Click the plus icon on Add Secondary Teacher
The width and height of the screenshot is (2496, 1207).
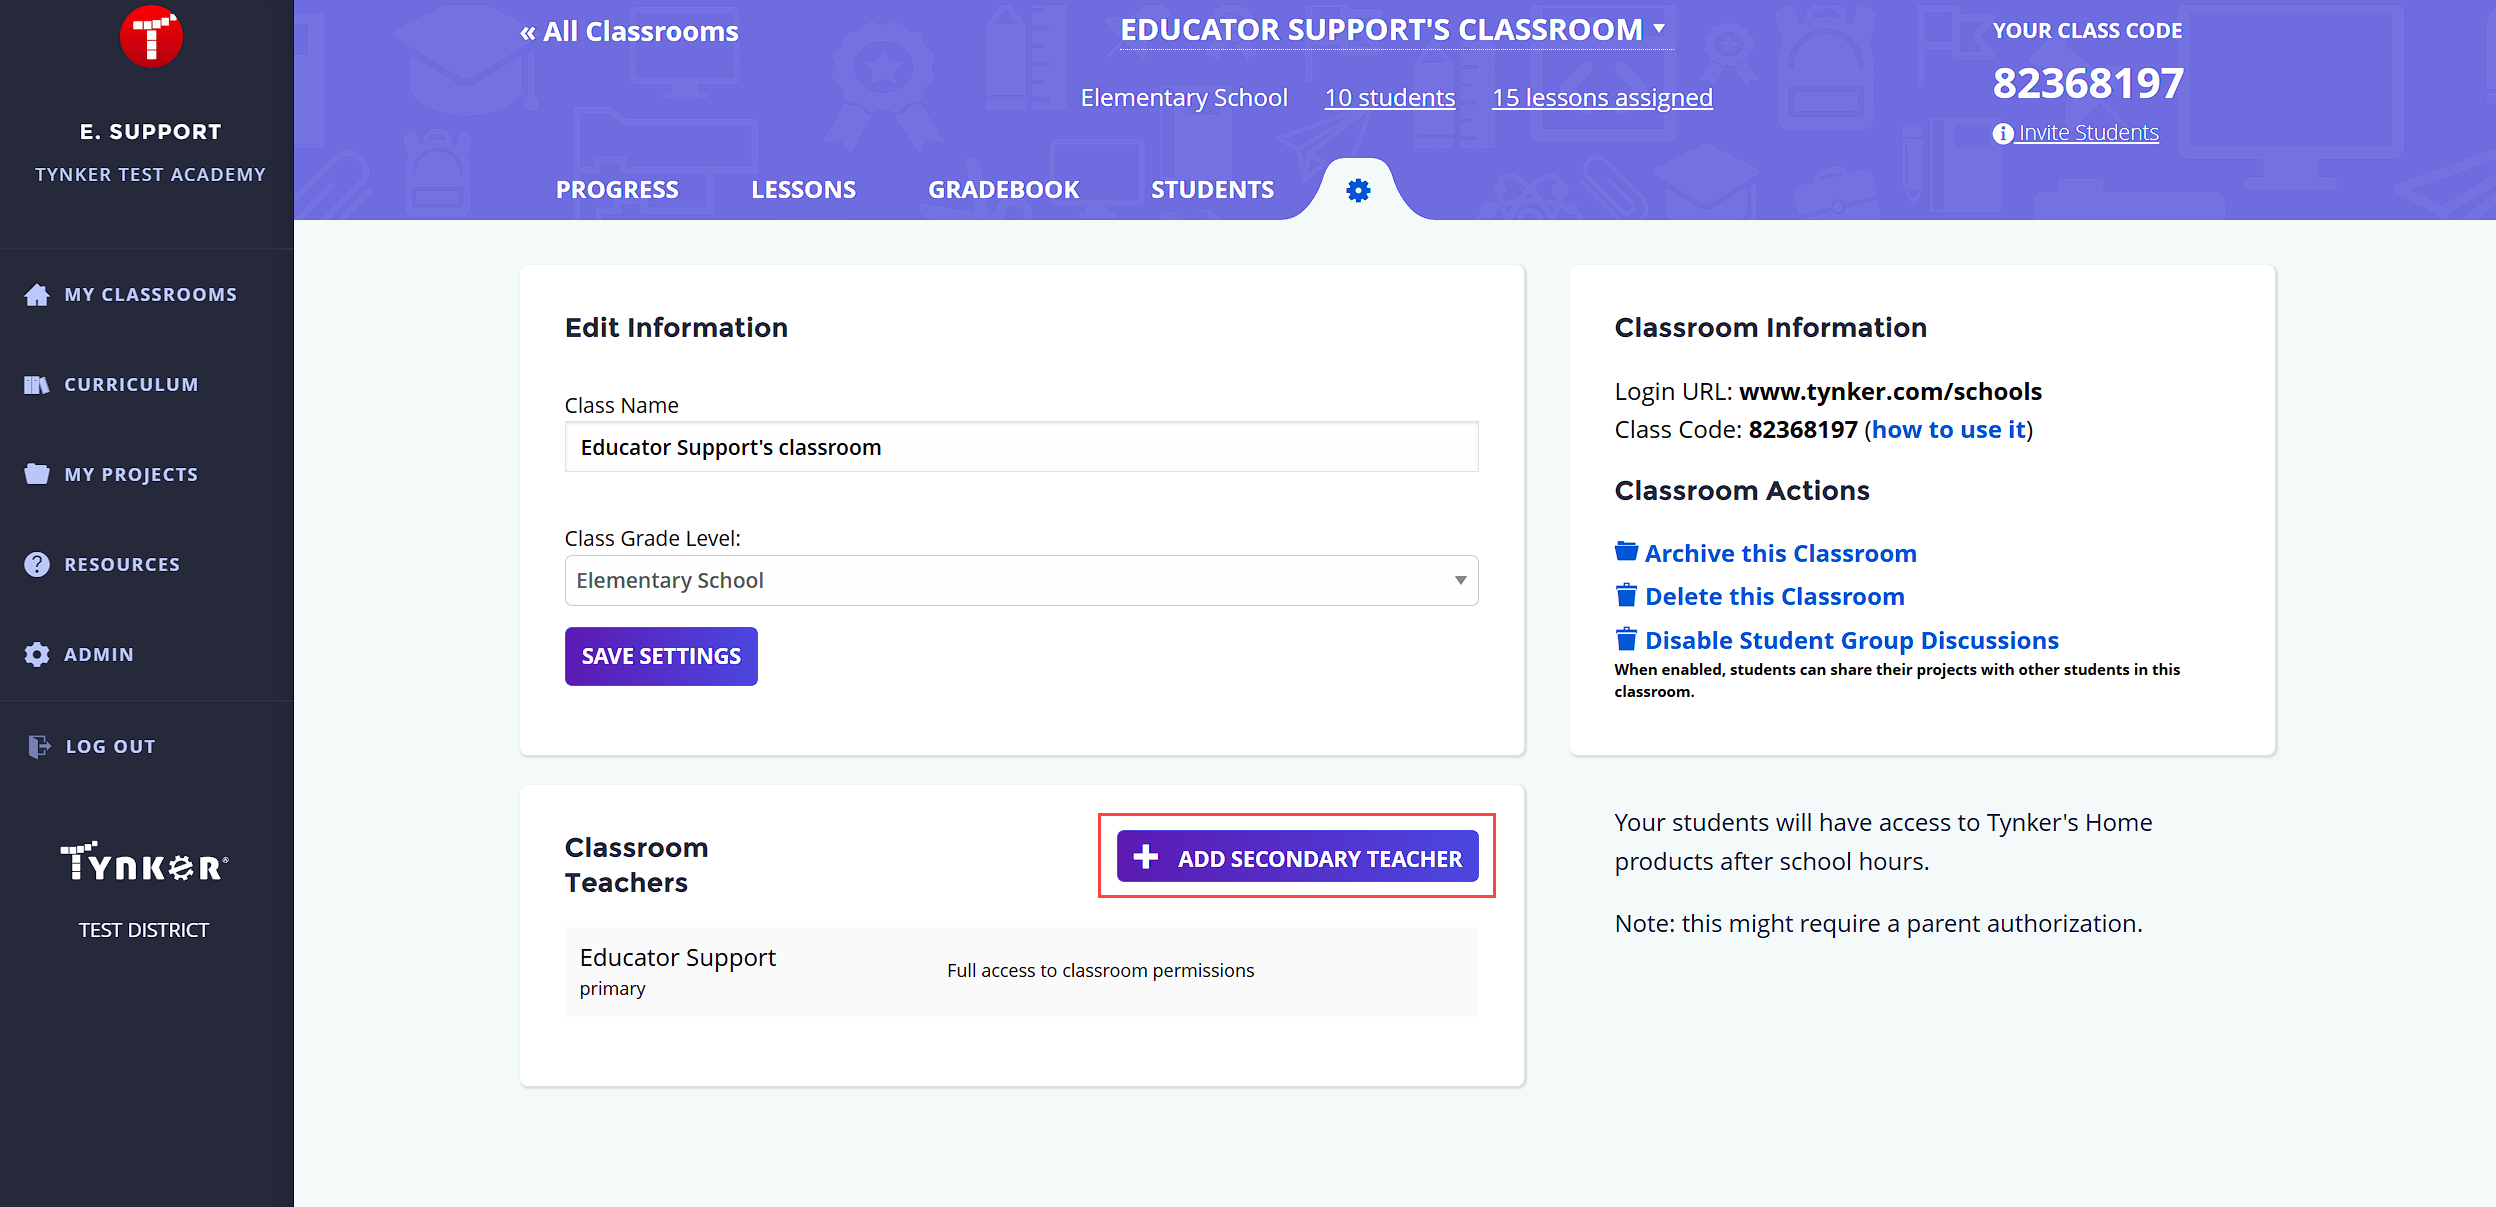tap(1146, 857)
